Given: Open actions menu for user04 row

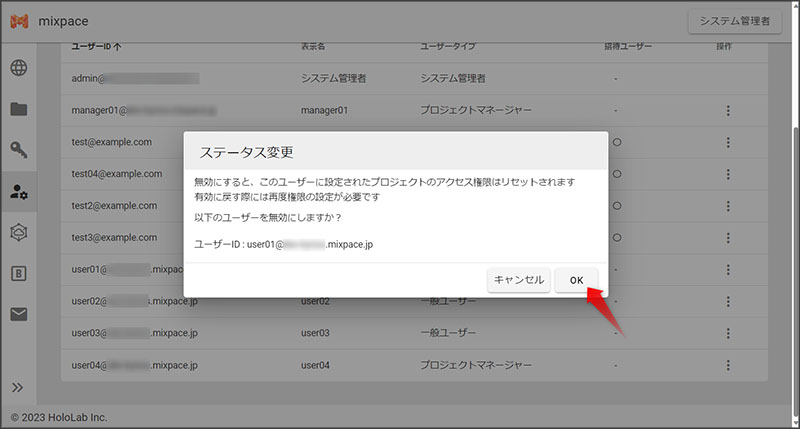Looking at the screenshot, I should coord(728,366).
